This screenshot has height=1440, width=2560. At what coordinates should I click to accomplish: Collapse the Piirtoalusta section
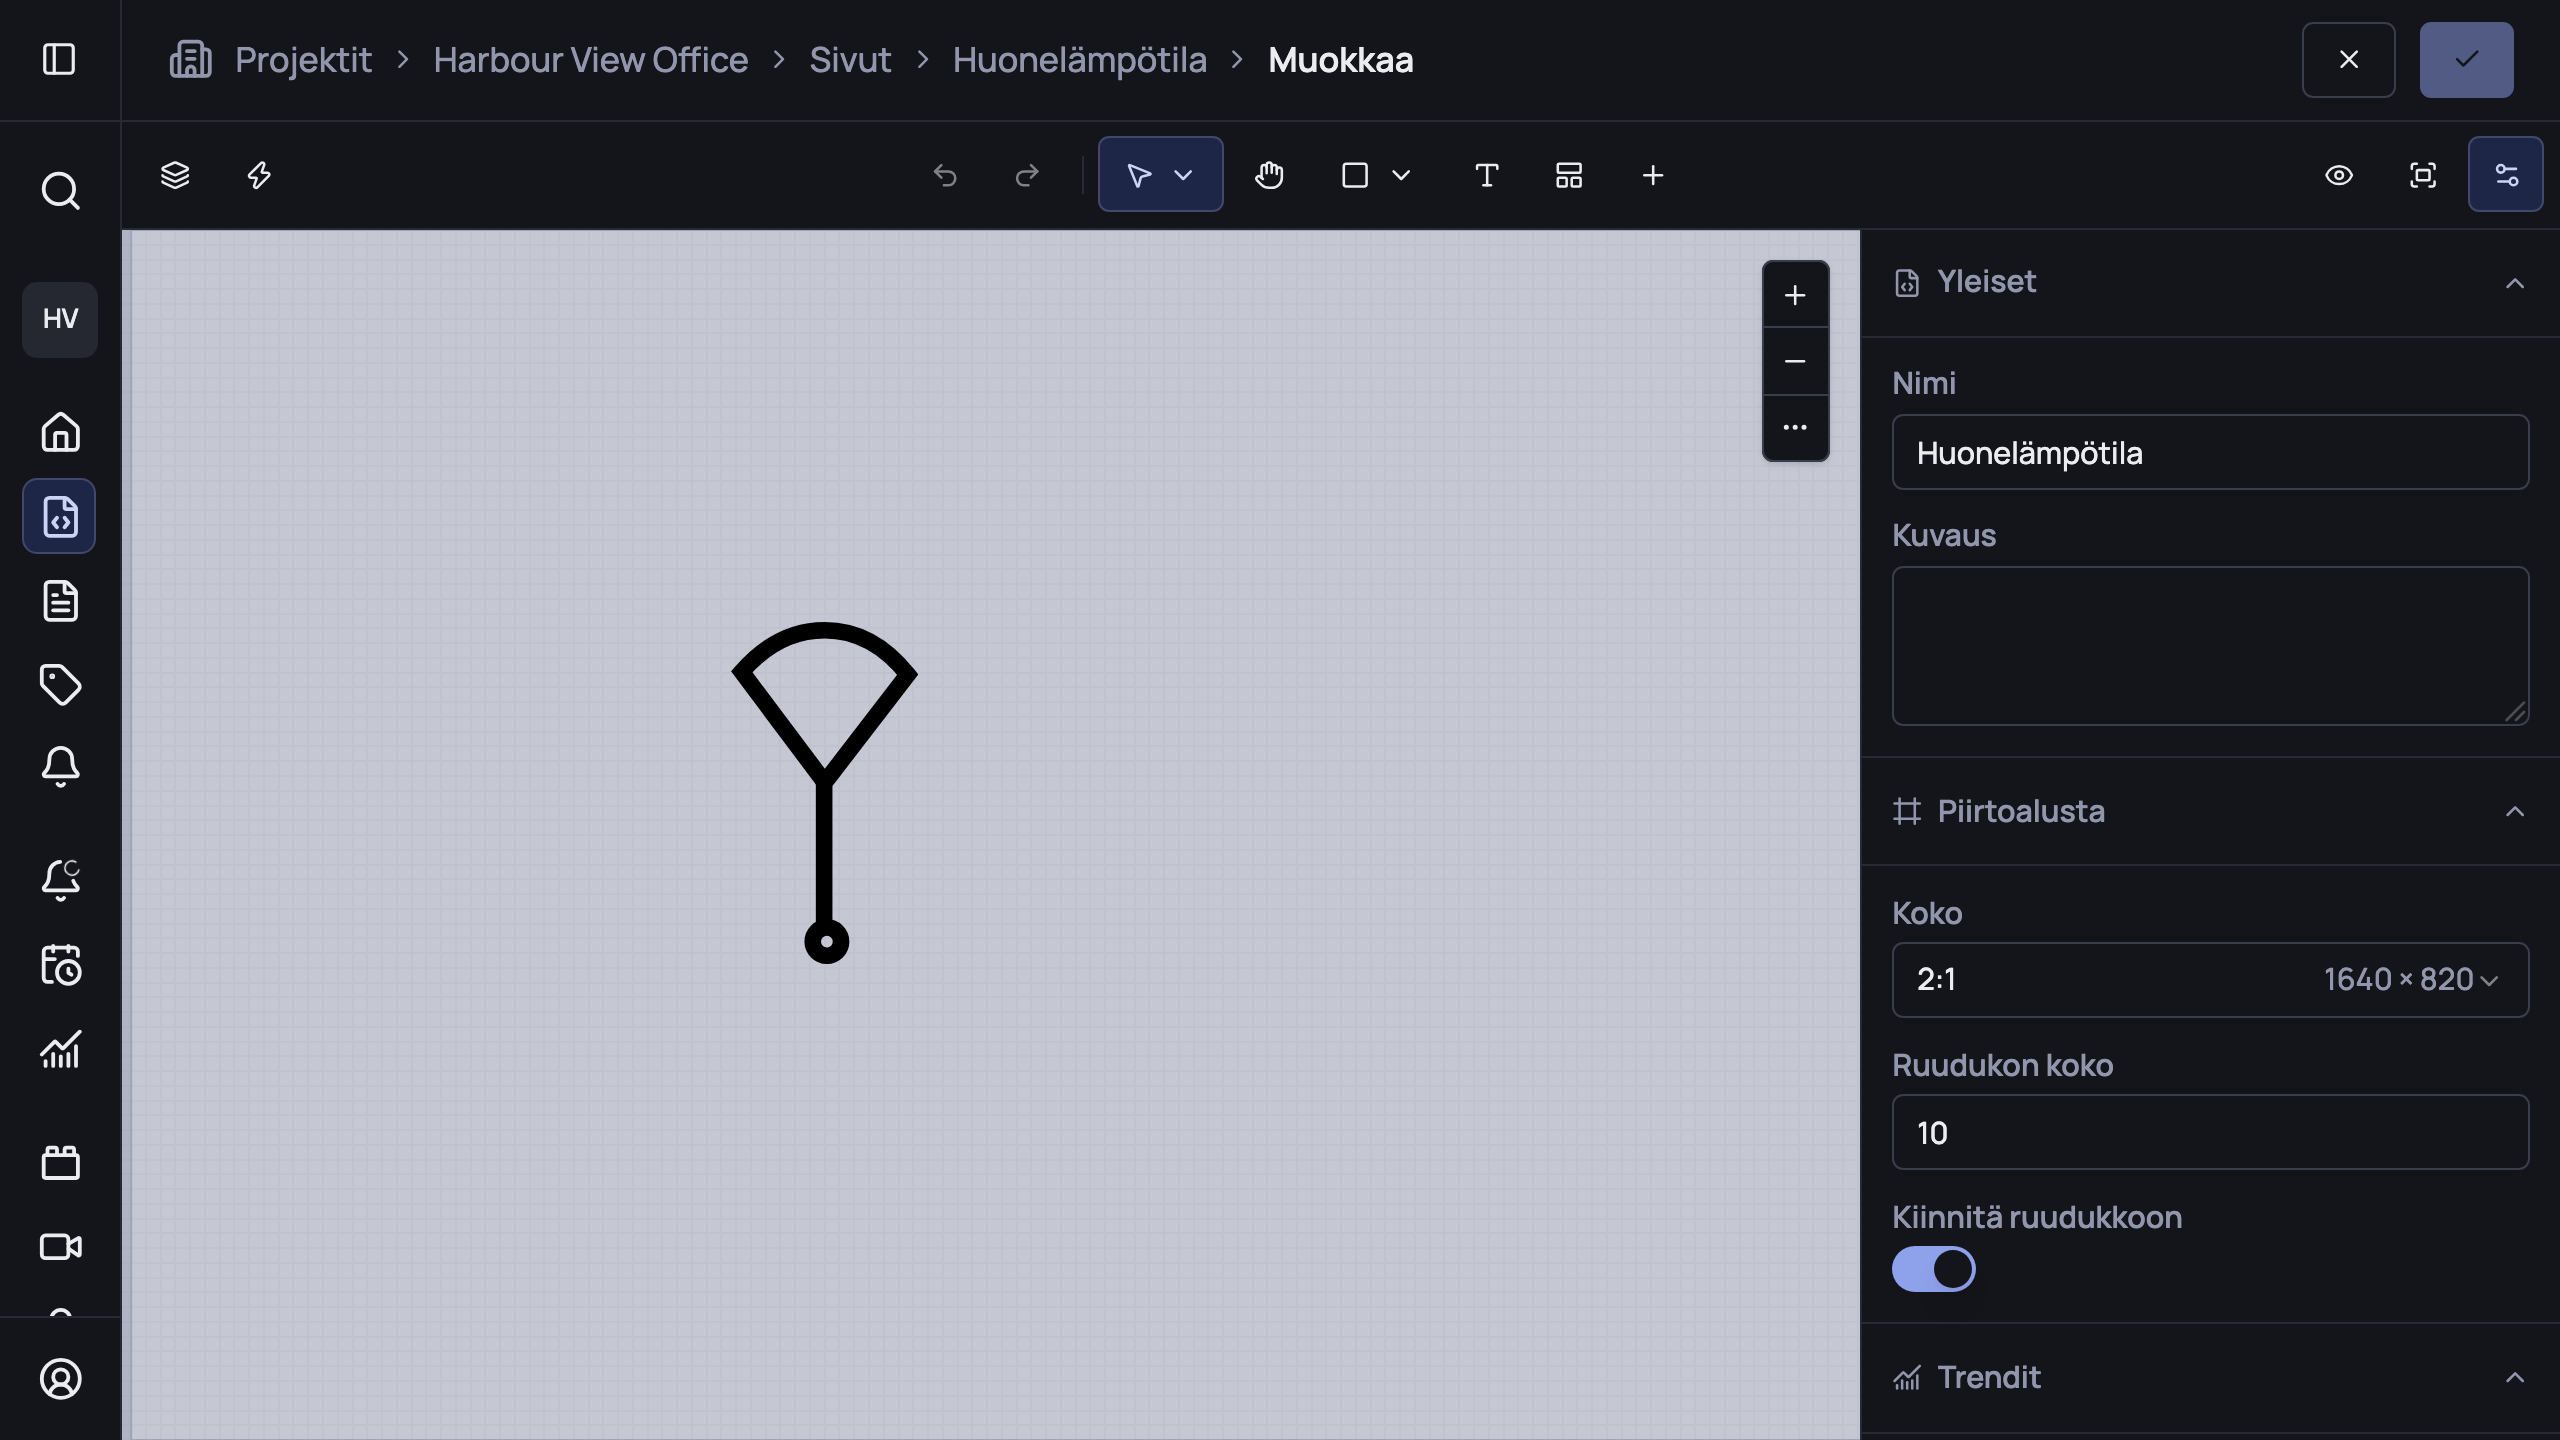2514,811
